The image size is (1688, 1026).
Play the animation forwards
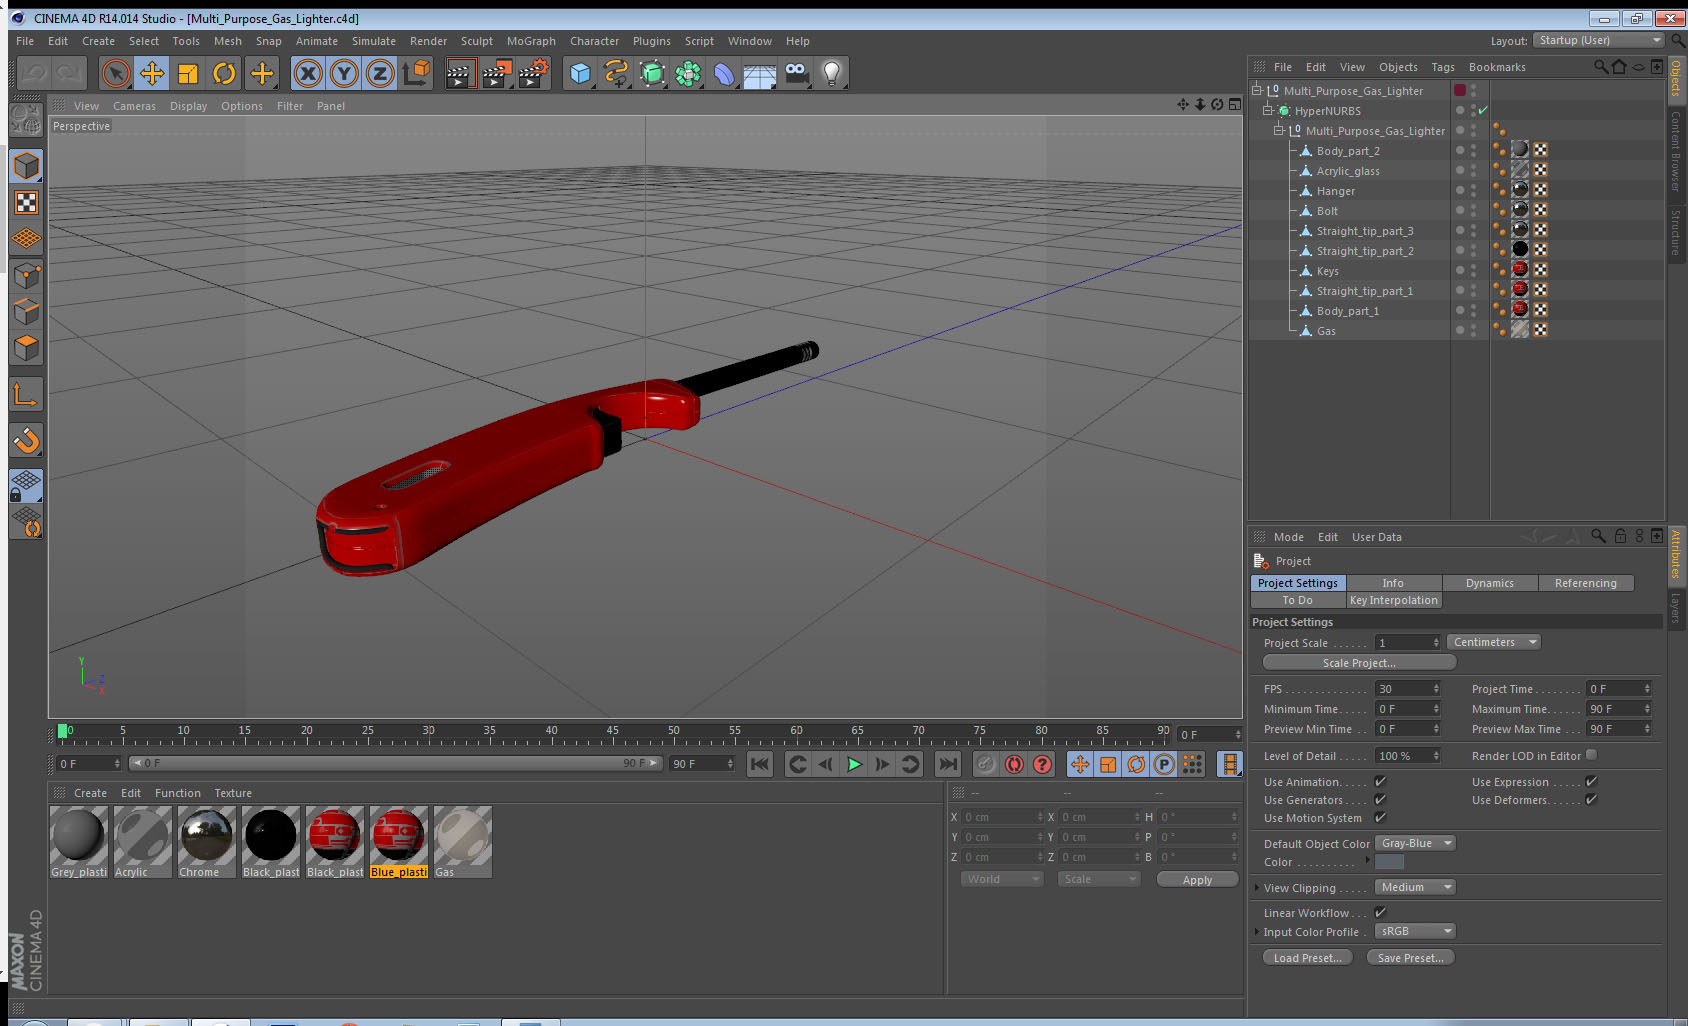point(854,765)
